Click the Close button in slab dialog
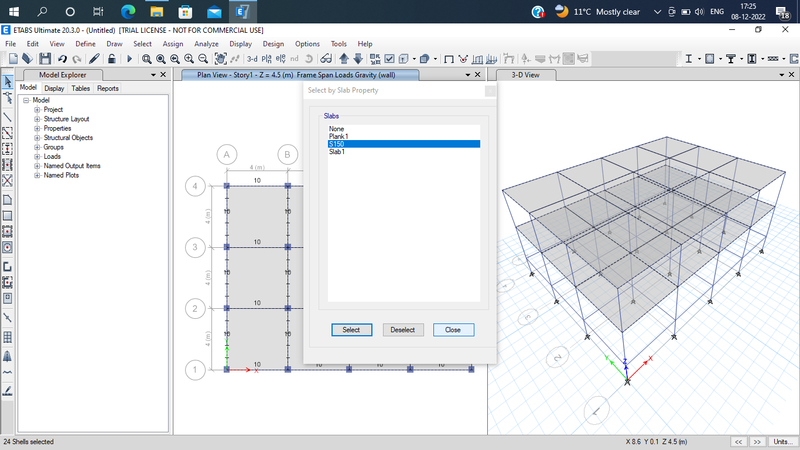The height and width of the screenshot is (450, 800). (x=453, y=330)
